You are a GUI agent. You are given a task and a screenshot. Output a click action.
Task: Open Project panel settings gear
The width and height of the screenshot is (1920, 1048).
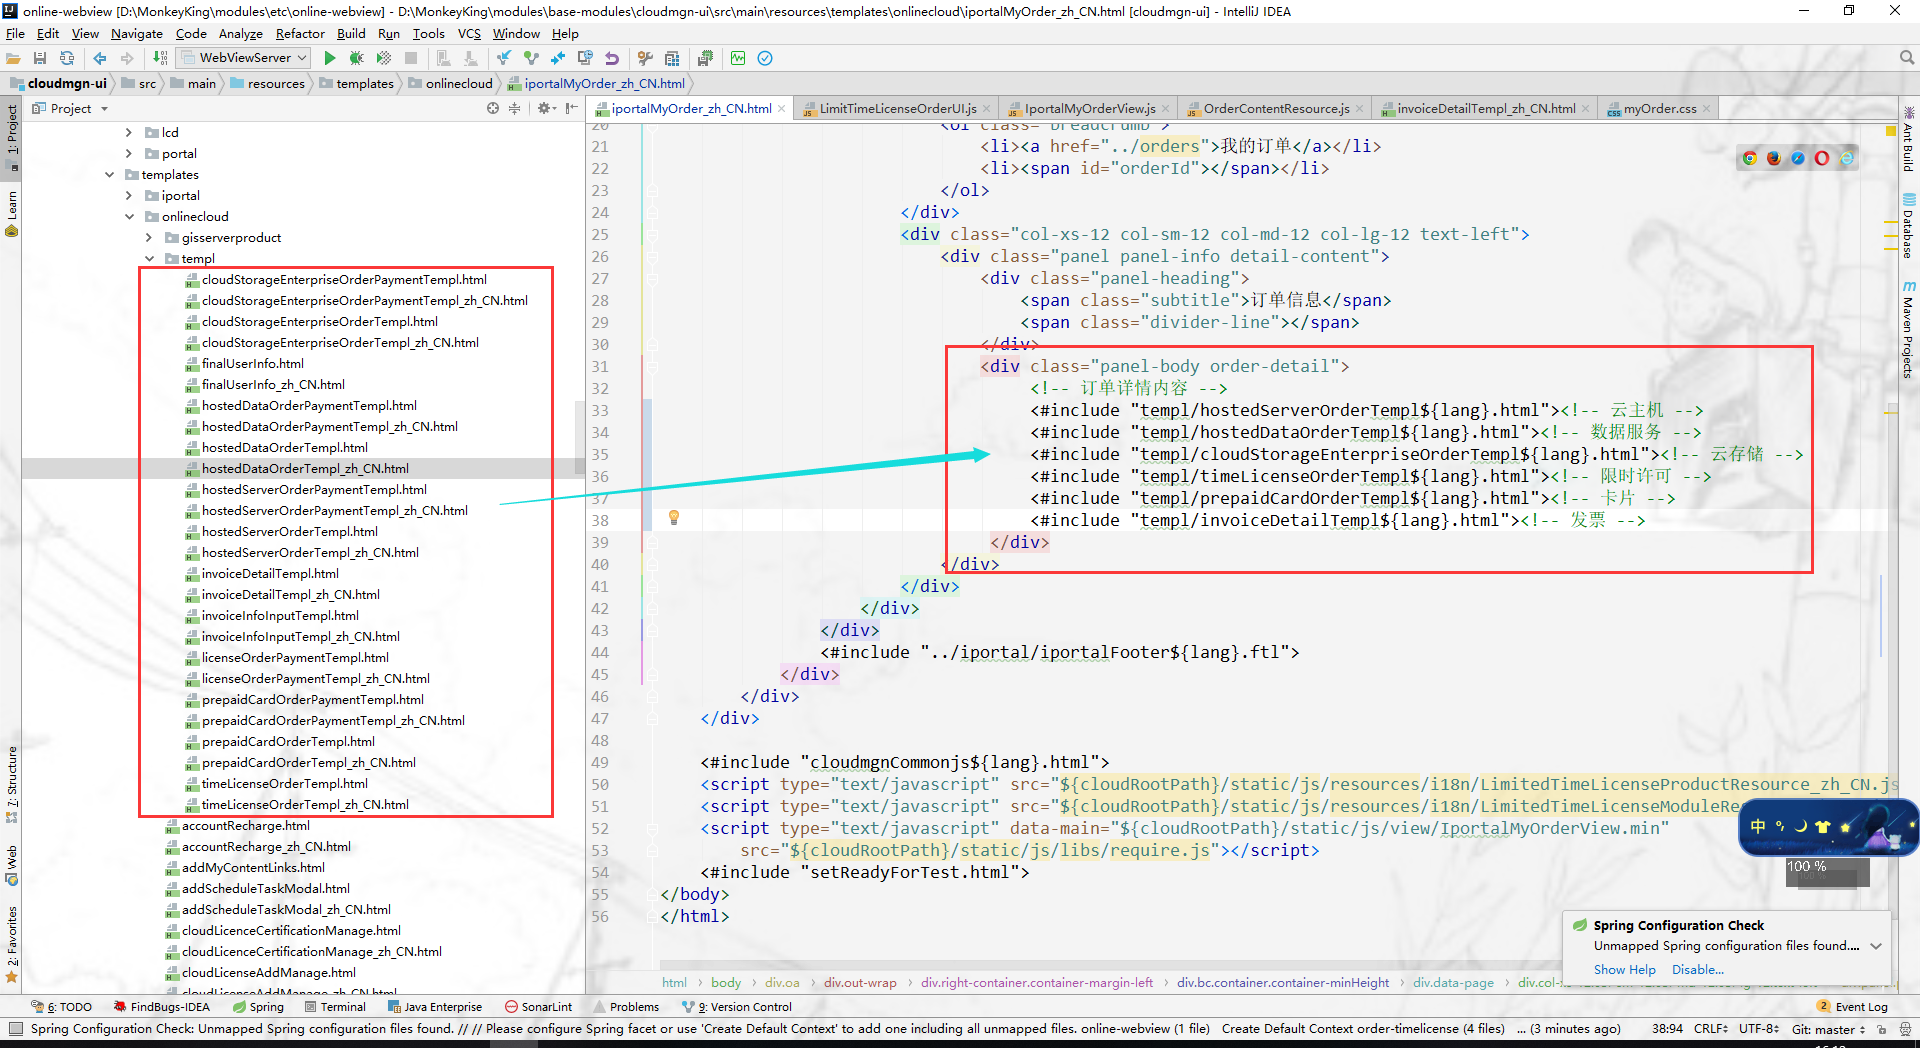(x=544, y=108)
